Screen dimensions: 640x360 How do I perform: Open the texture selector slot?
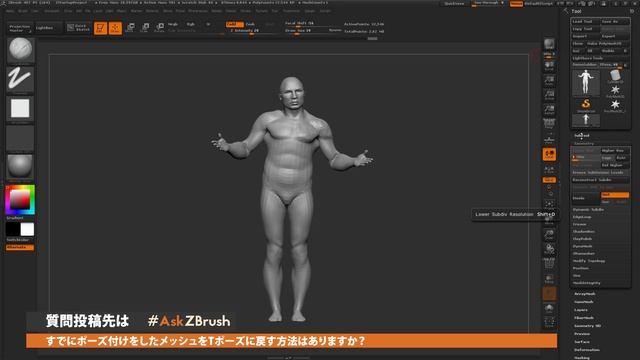click(x=20, y=138)
